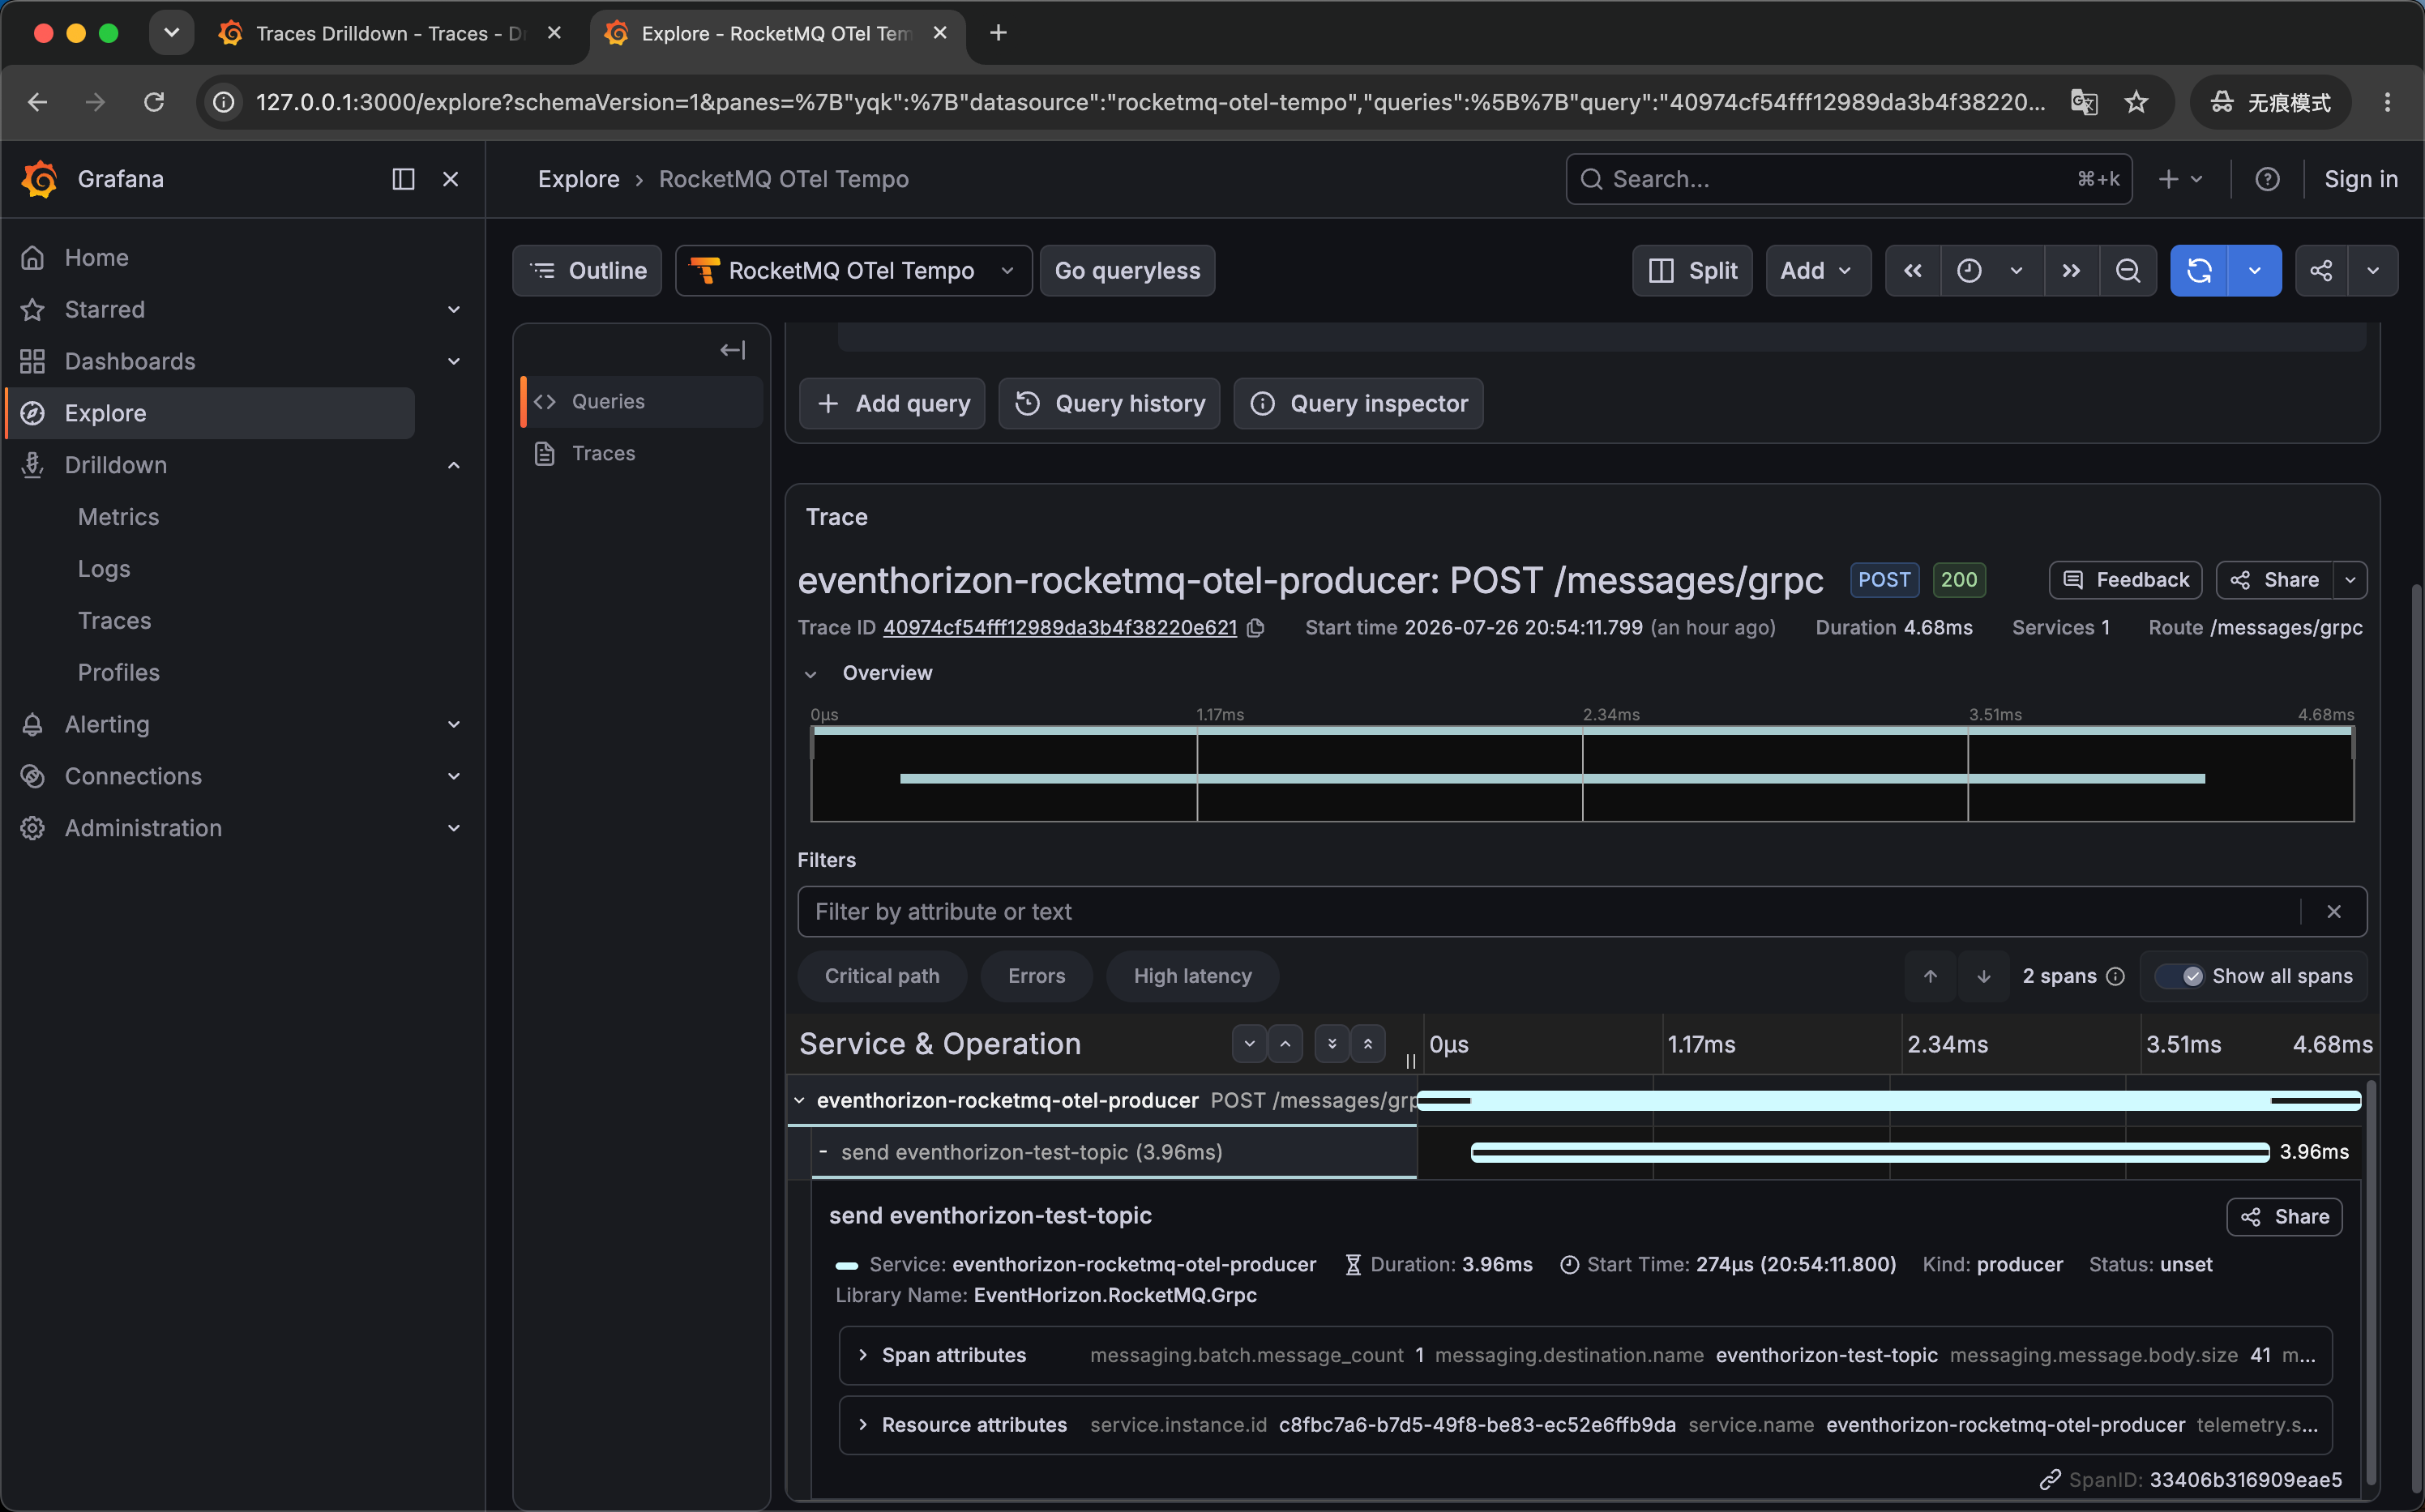The image size is (2425, 1512).
Task: Open Query history
Action: 1110,404
